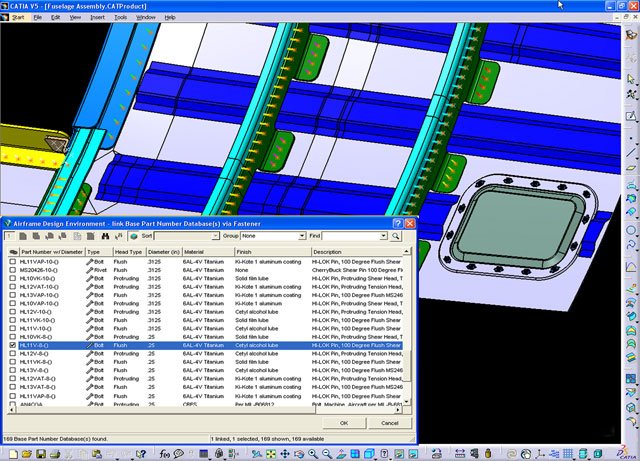Viewport: 640px width, 461px height.
Task: Click the binoculars find icon in dialog toolbar
Action: tap(105, 236)
